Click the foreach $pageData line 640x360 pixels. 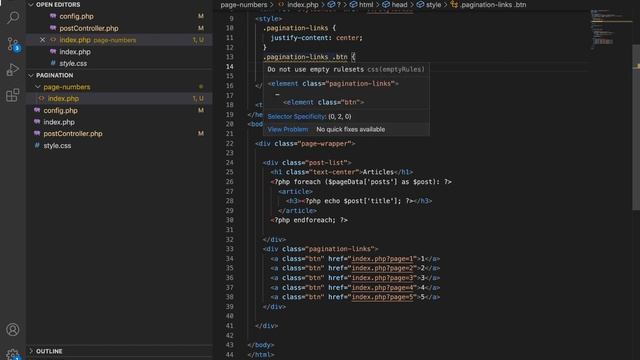point(361,182)
